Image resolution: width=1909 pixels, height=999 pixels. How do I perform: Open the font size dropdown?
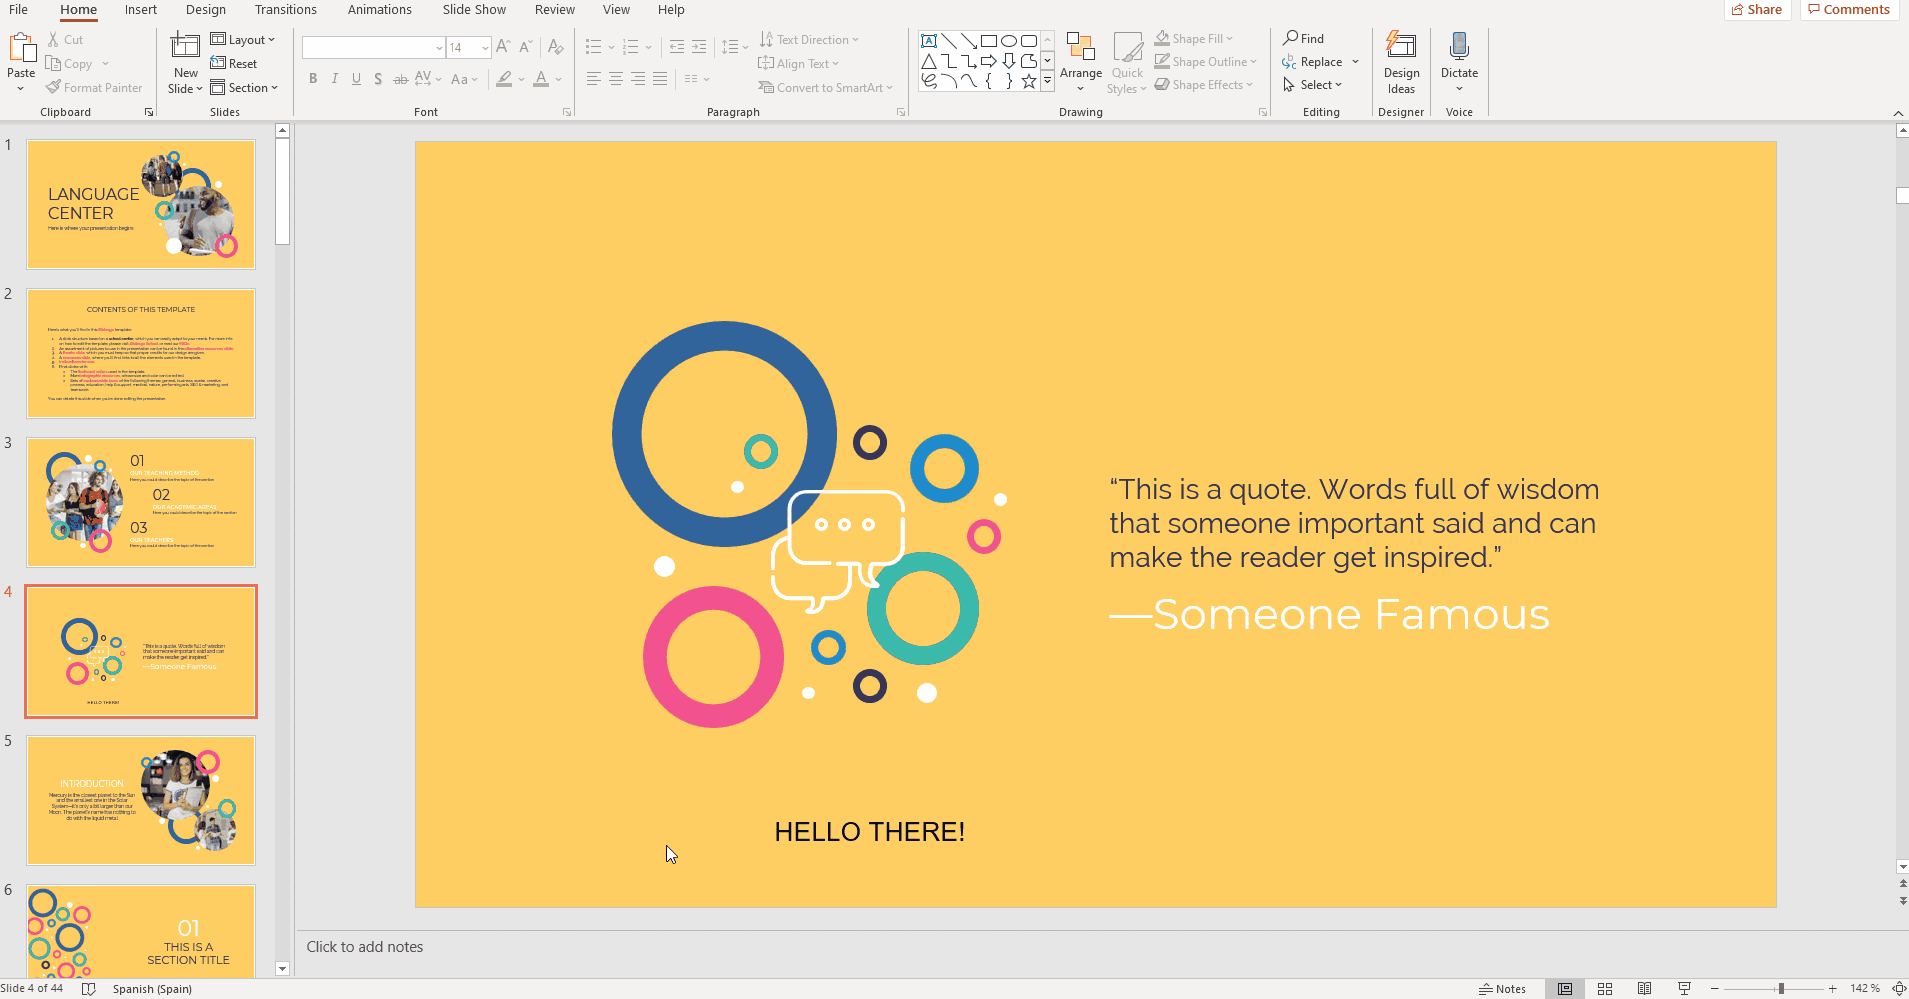(485, 48)
